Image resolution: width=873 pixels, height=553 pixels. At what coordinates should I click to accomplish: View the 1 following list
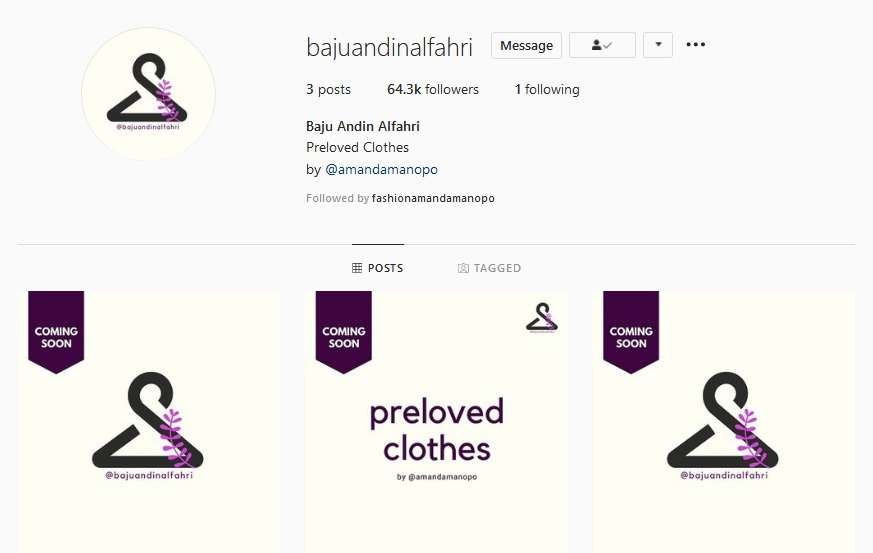547,89
